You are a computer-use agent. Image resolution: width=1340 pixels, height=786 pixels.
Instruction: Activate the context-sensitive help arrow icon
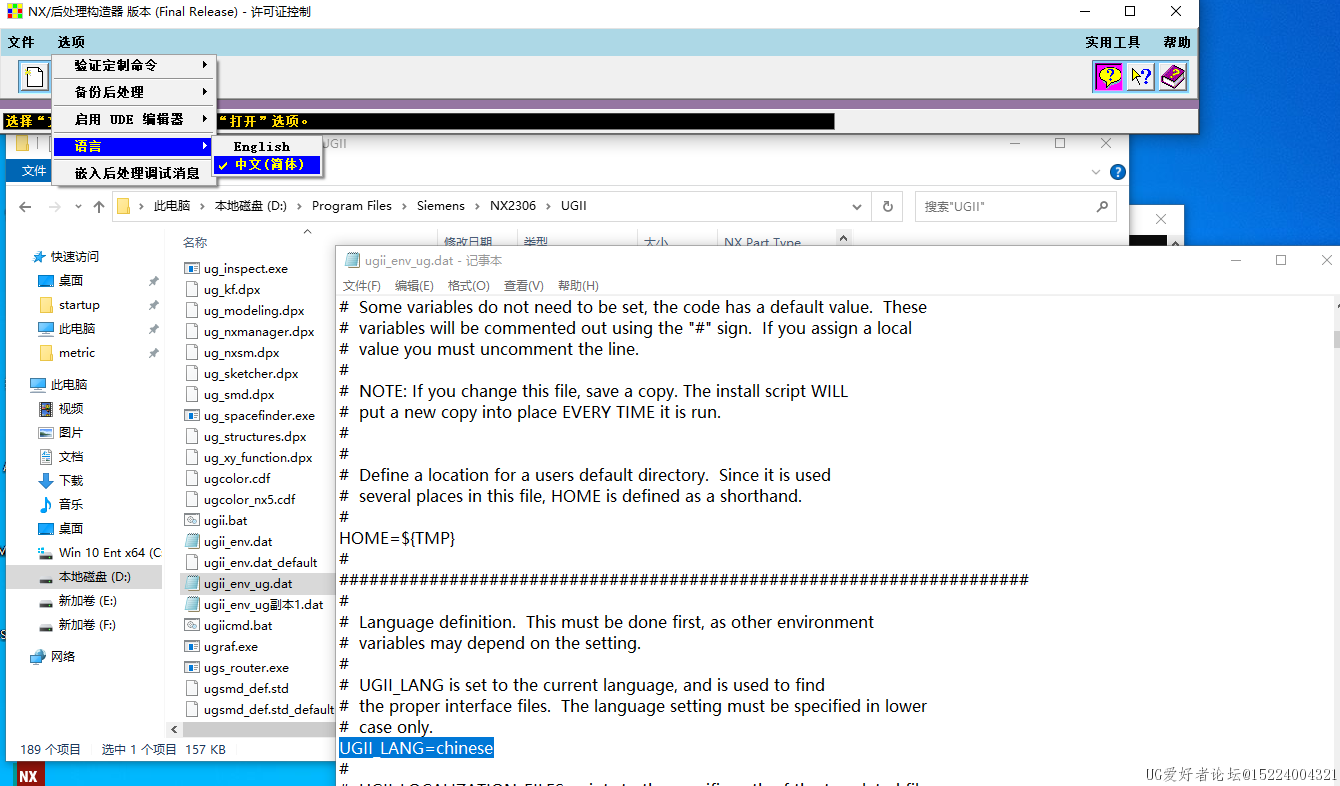[1140, 76]
